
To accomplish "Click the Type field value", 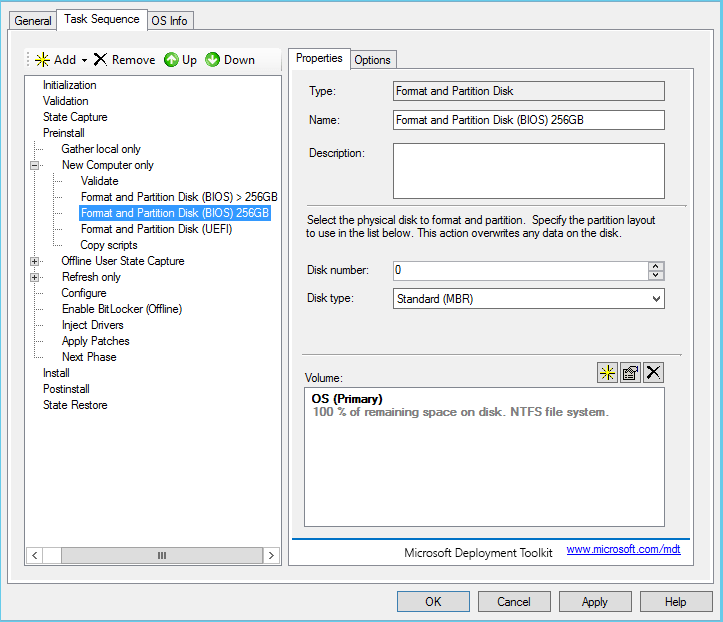I will 528,91.
